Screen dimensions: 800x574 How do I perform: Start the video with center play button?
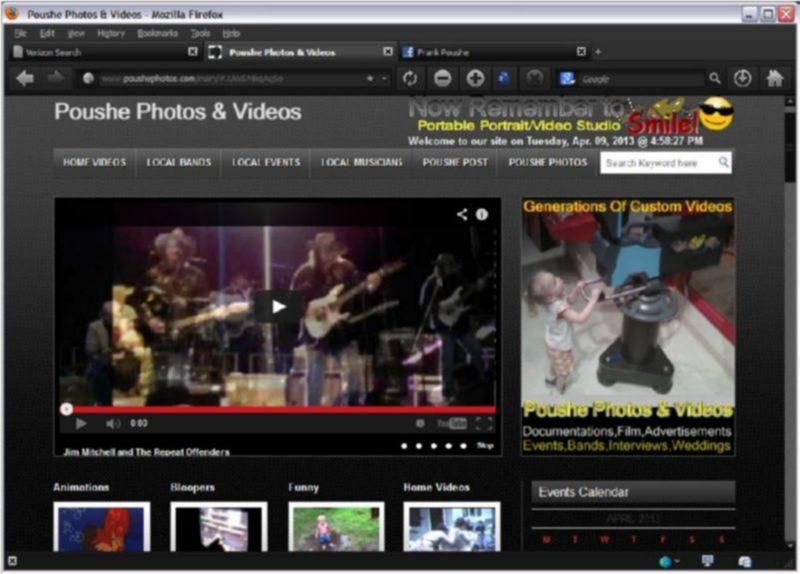click(278, 307)
